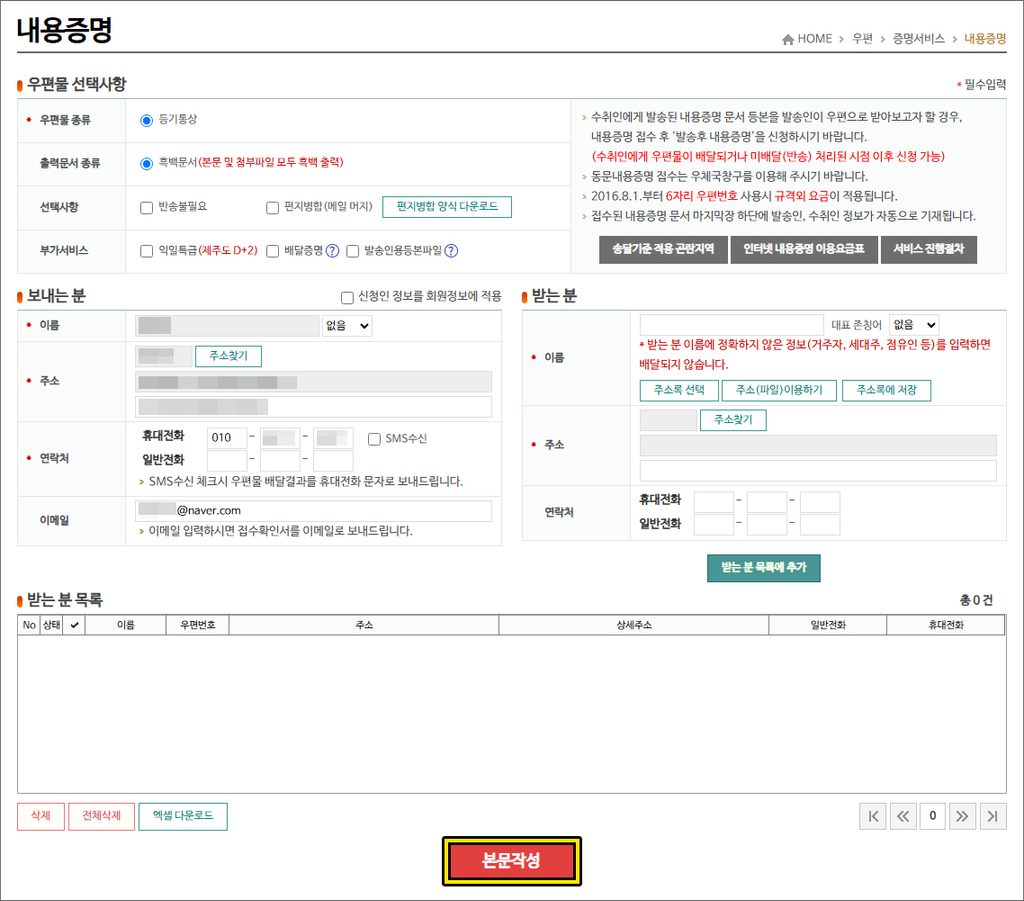Screen dimensions: 1024x901
Task: Select 흑백문서 radio button
Action: pyautogui.click(x=146, y=163)
